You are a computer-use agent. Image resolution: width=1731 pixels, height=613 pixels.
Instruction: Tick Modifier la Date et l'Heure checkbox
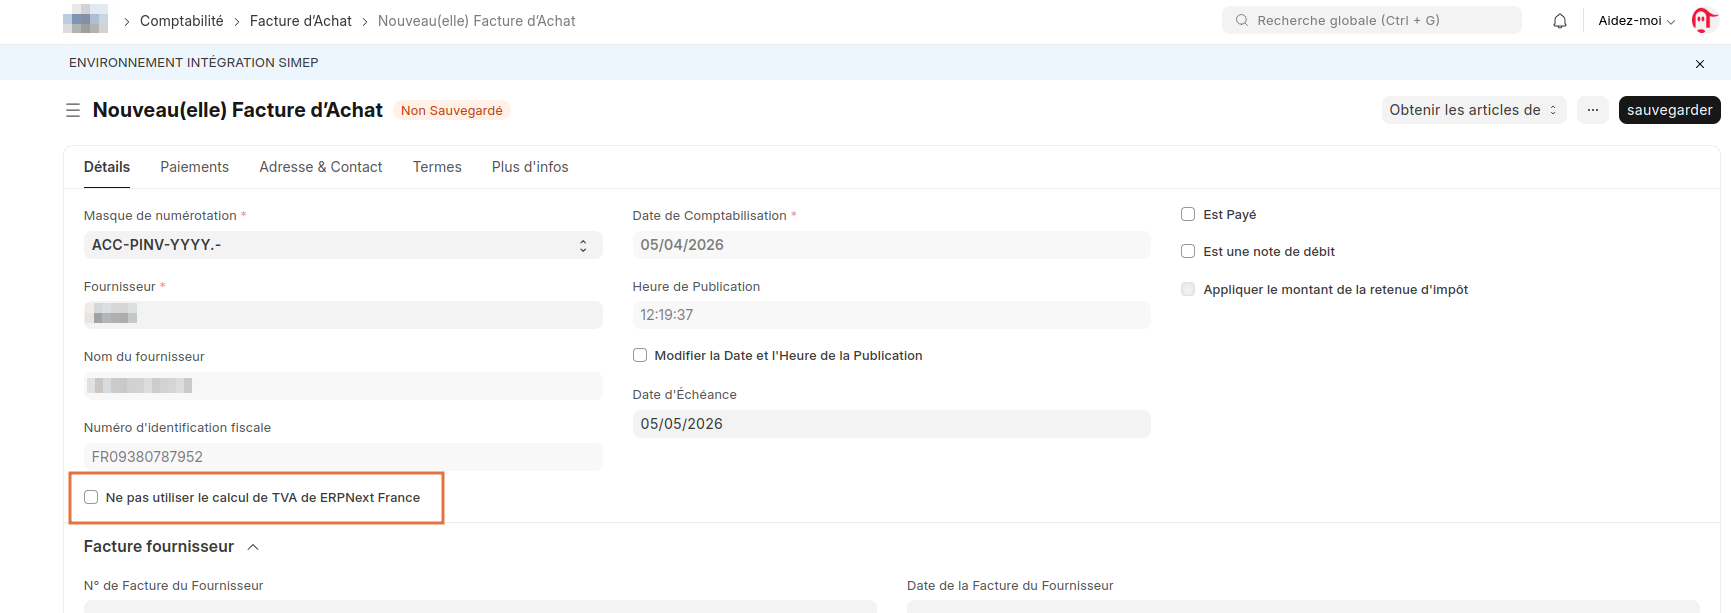tap(640, 355)
